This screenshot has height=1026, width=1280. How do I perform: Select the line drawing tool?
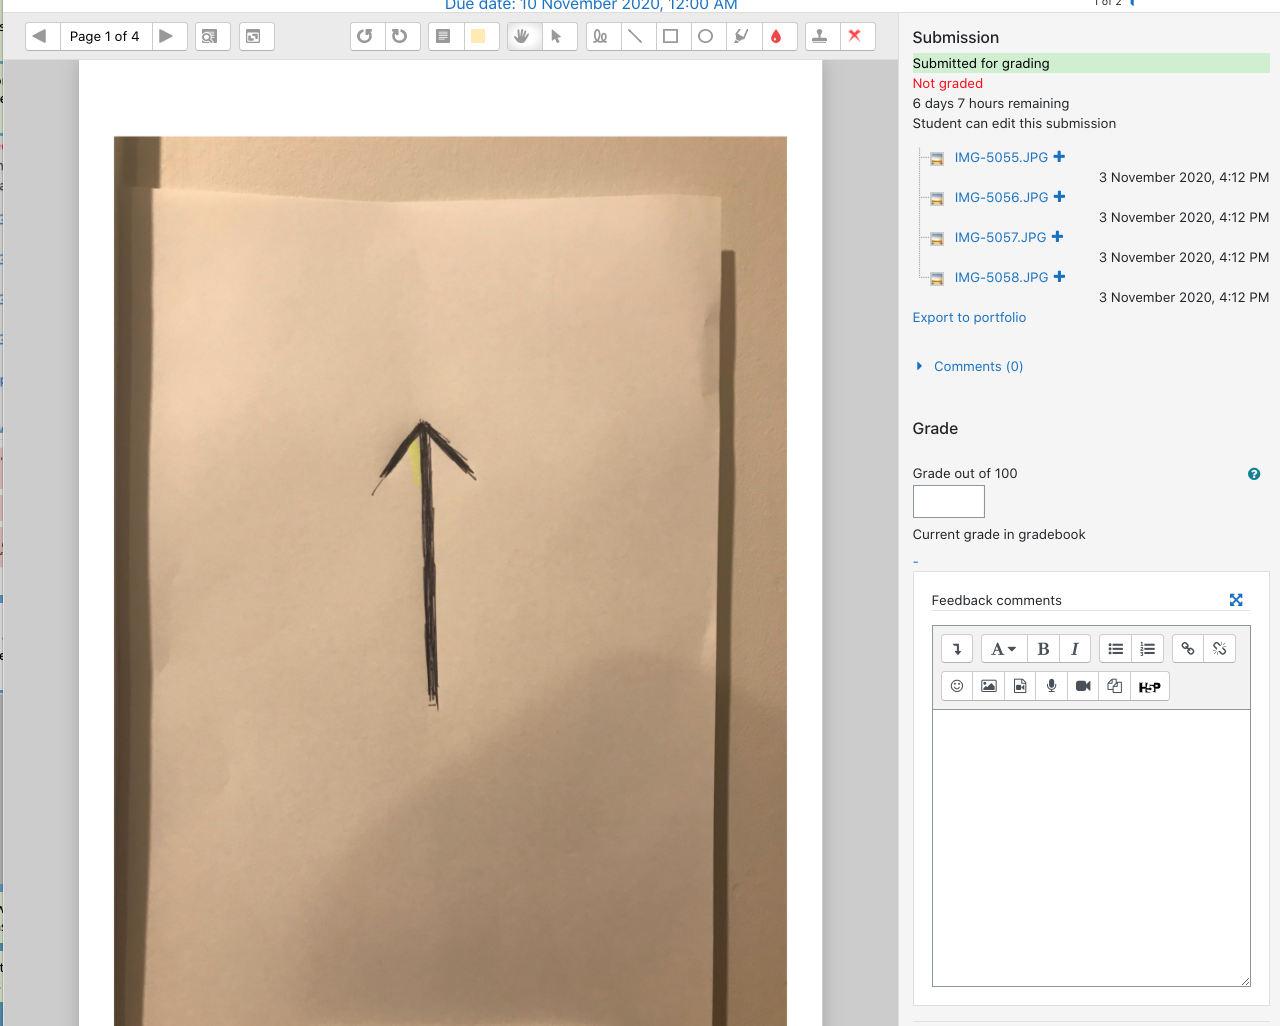[x=636, y=36]
